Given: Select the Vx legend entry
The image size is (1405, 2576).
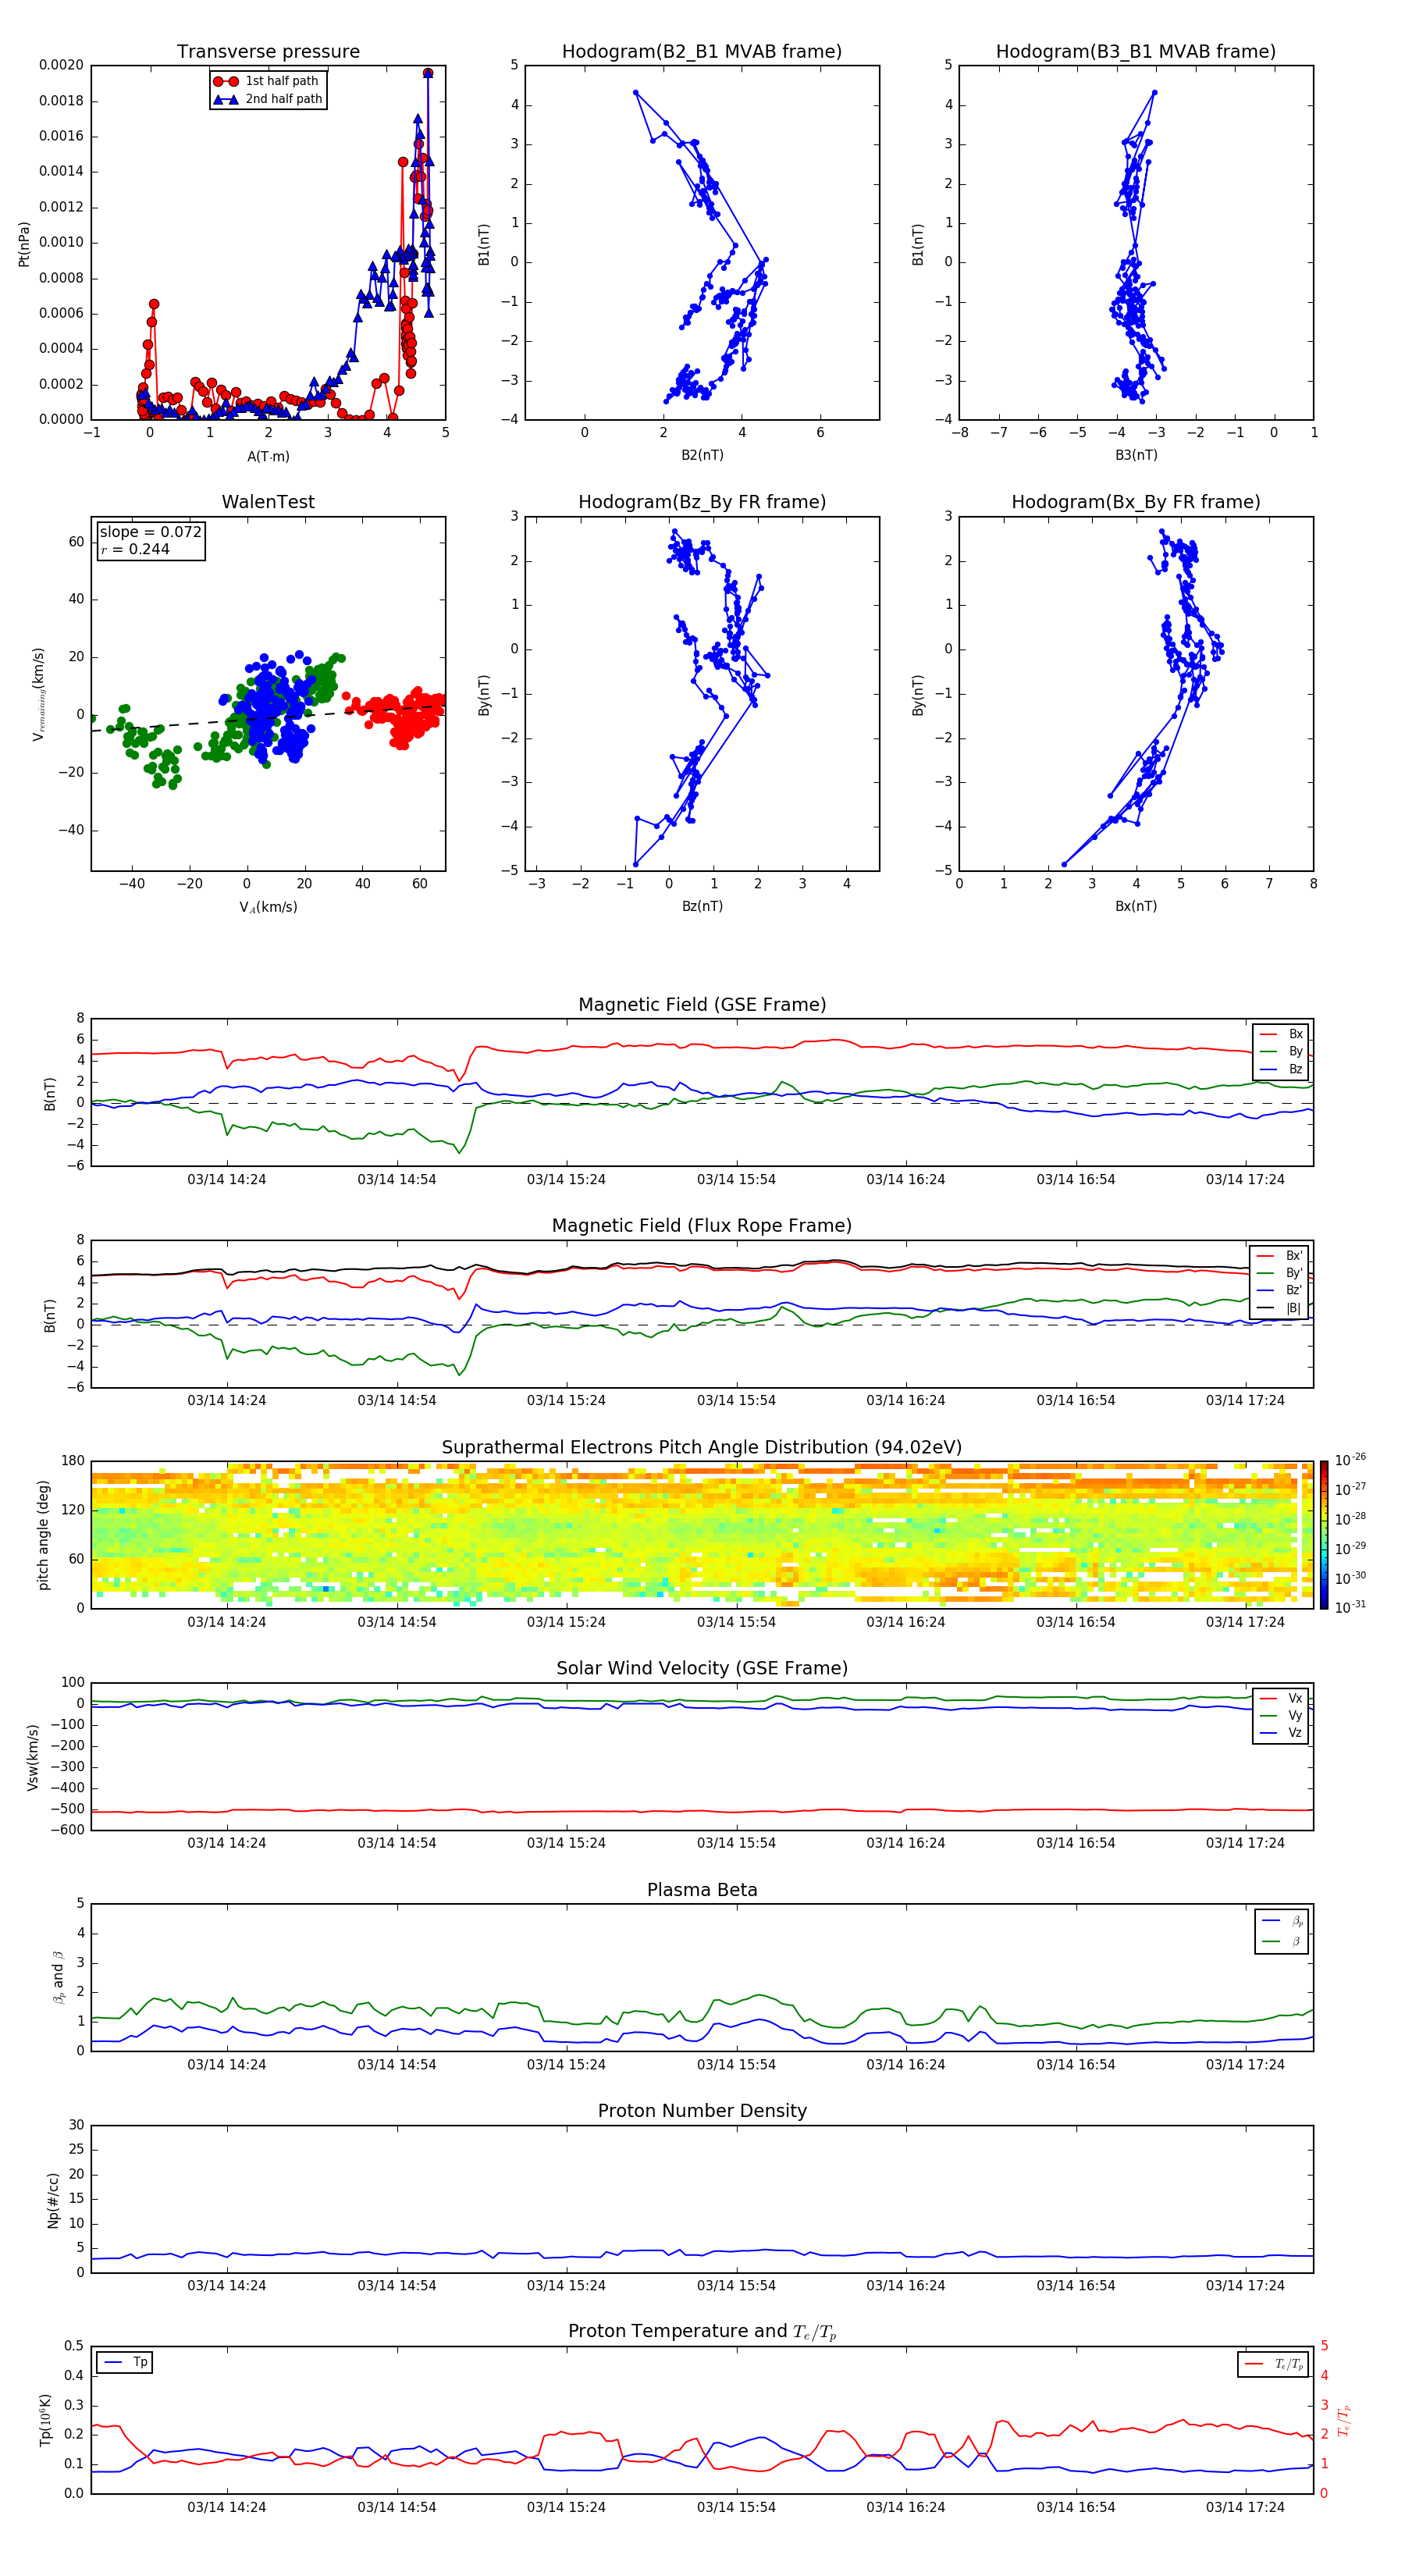Looking at the screenshot, I should point(1281,1698).
